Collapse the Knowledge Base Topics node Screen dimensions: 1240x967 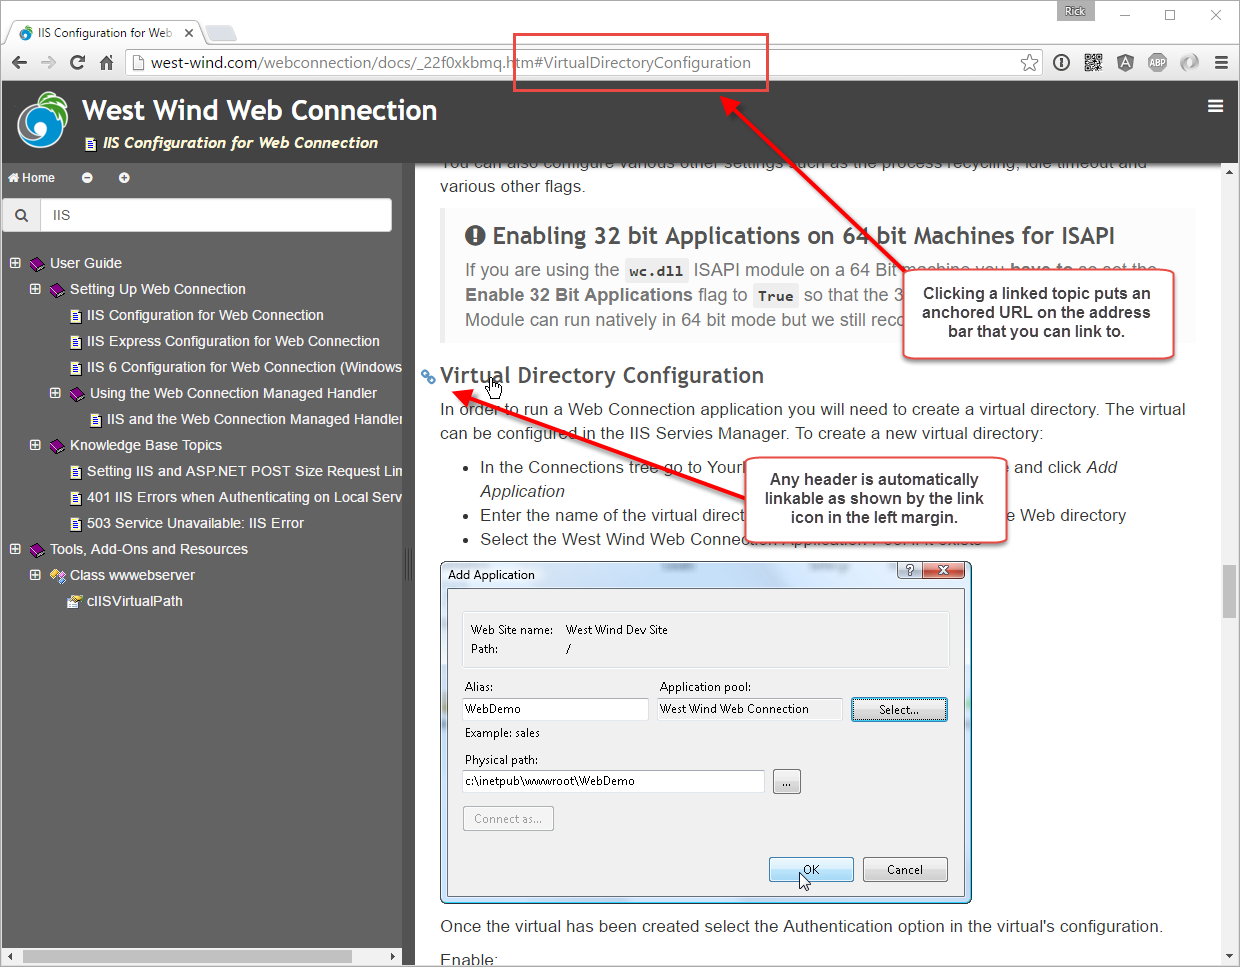click(35, 445)
